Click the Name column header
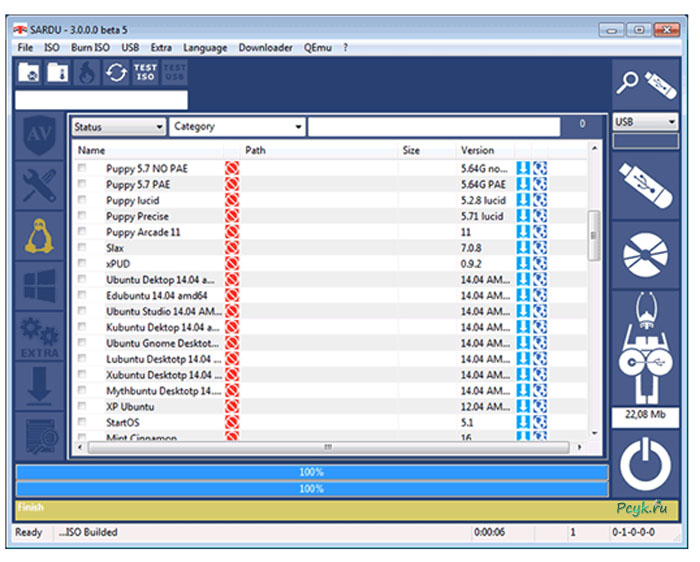 point(92,150)
